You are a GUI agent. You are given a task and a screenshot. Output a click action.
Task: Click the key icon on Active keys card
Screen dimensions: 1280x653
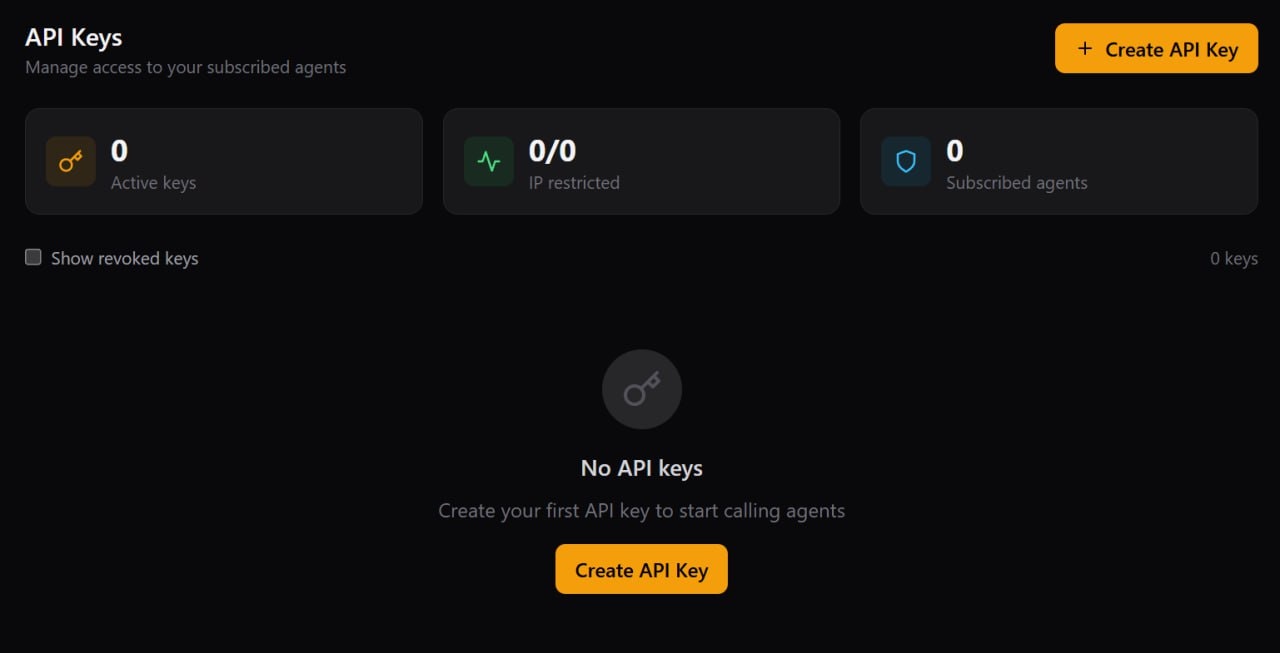click(x=70, y=161)
